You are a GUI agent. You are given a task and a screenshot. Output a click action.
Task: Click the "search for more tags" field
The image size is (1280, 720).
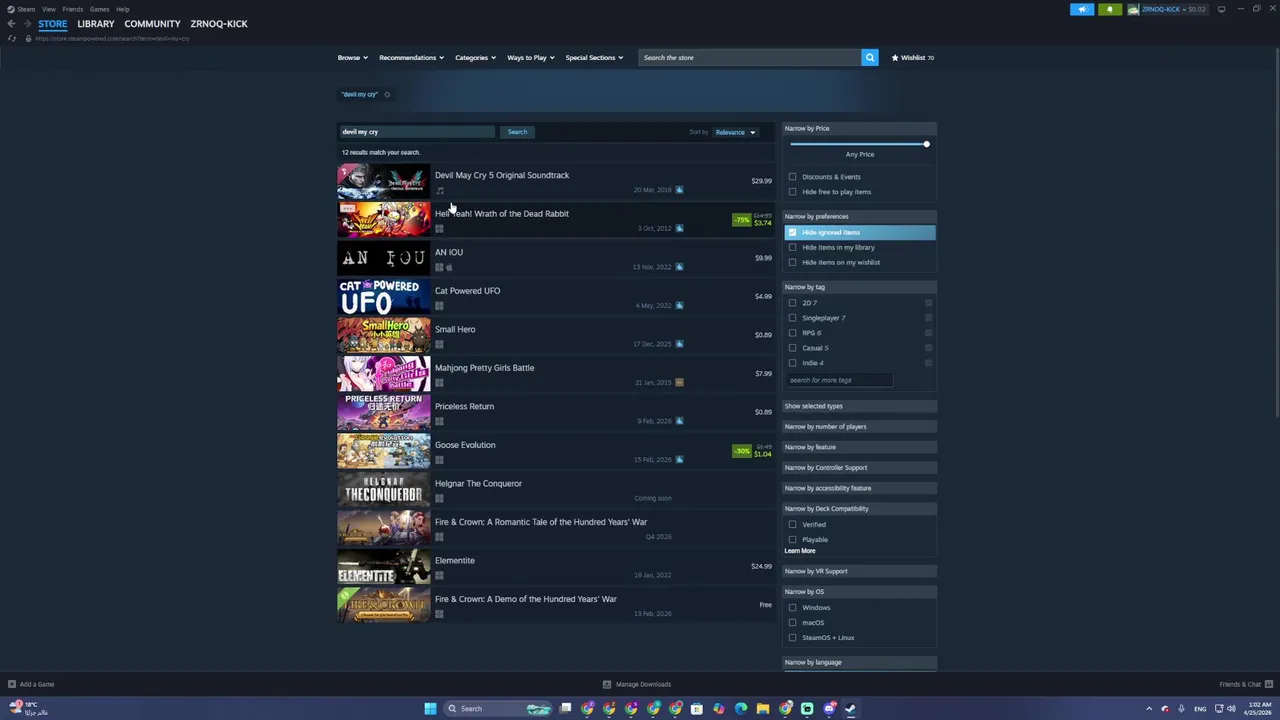[839, 380]
